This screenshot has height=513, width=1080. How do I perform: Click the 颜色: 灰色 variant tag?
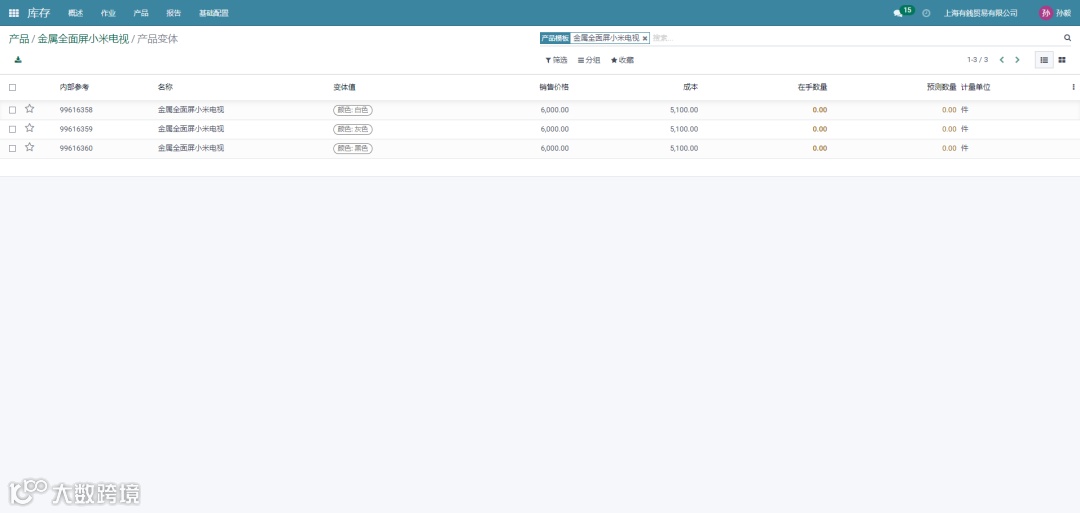353,129
